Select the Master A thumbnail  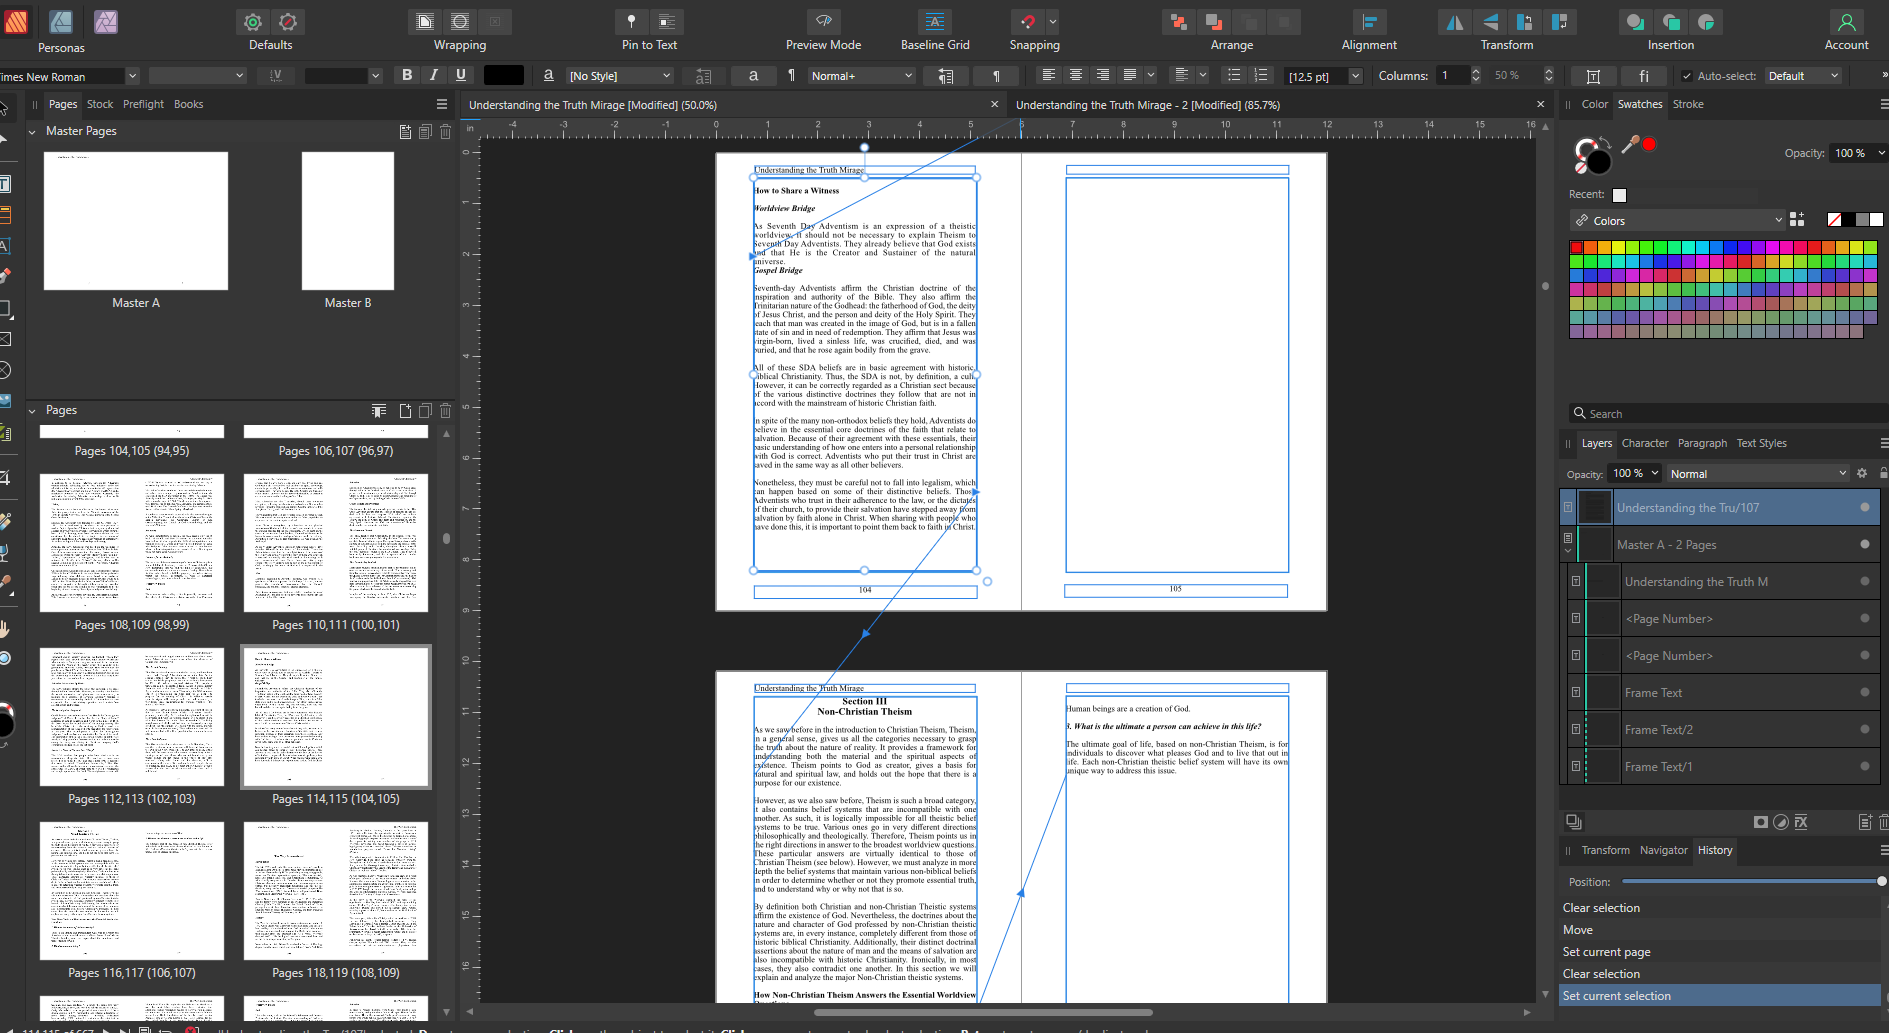point(136,221)
